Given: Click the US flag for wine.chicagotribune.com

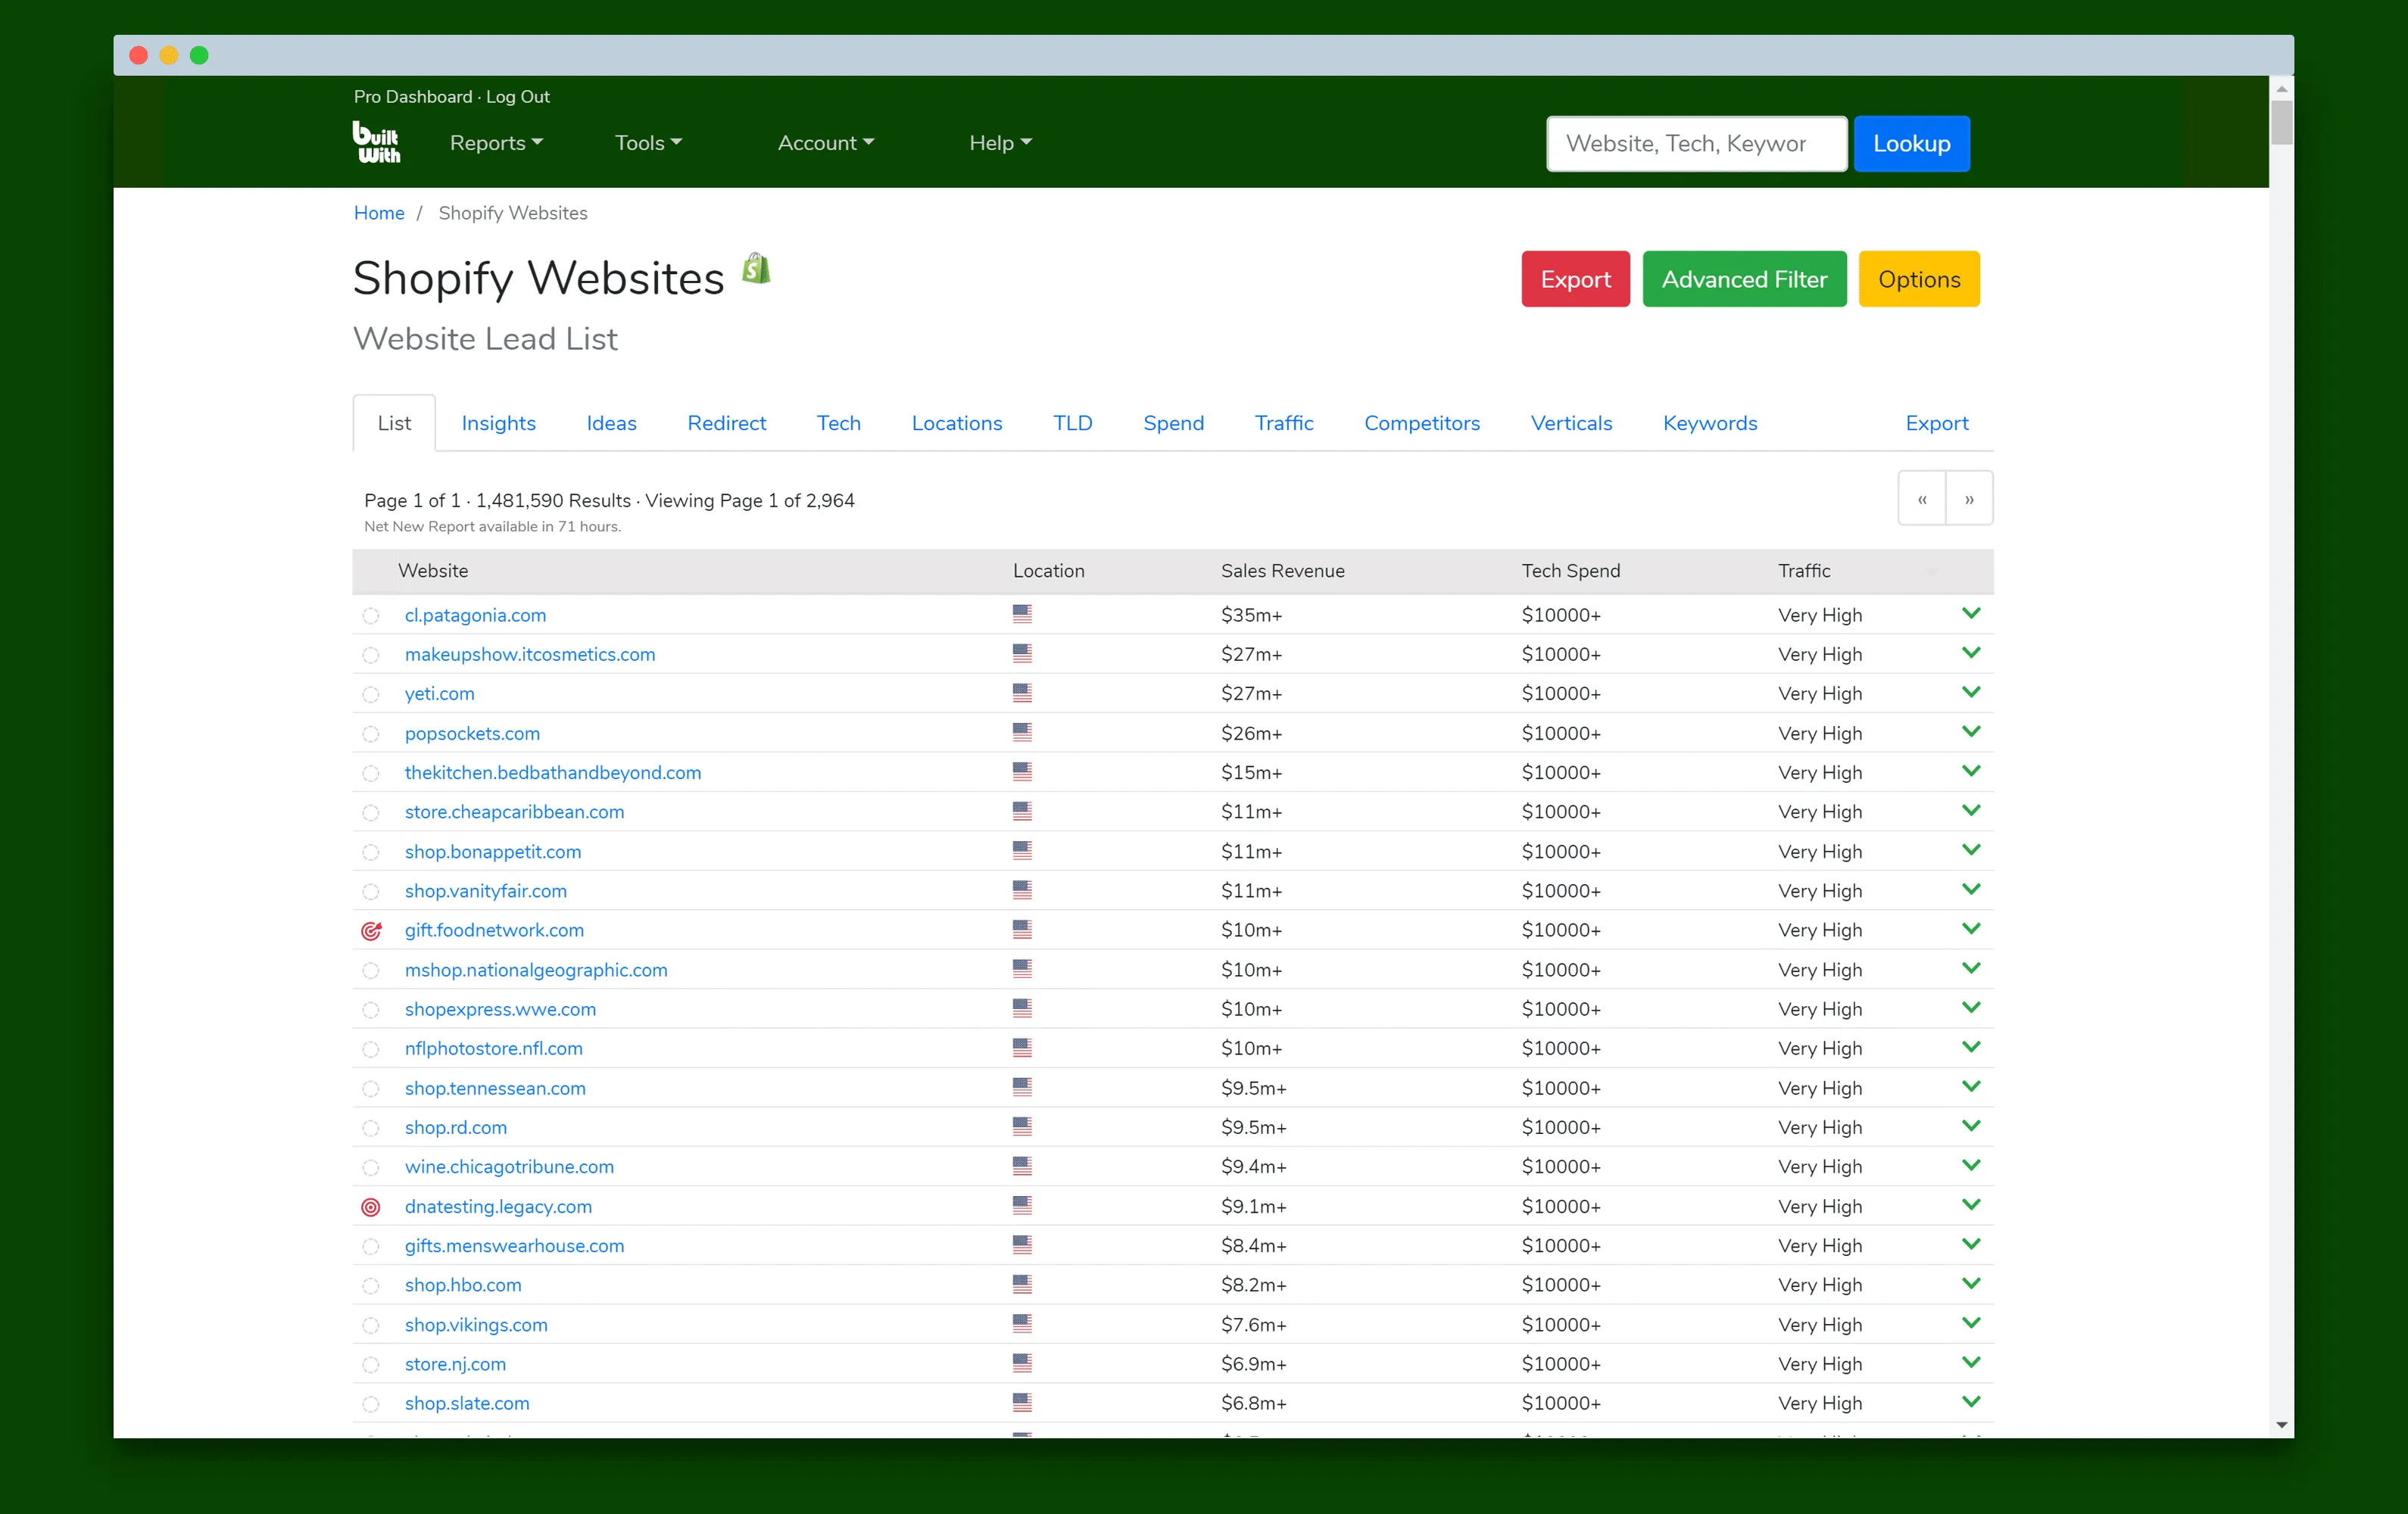Looking at the screenshot, I should pyautogui.click(x=1022, y=1166).
